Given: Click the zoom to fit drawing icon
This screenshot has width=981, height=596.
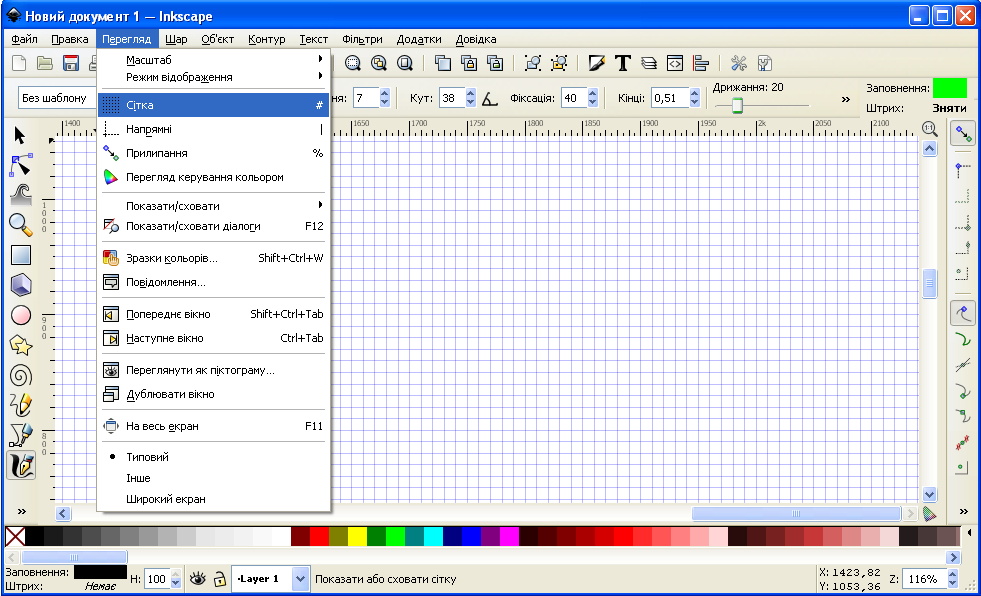Looking at the screenshot, I should pos(379,63).
